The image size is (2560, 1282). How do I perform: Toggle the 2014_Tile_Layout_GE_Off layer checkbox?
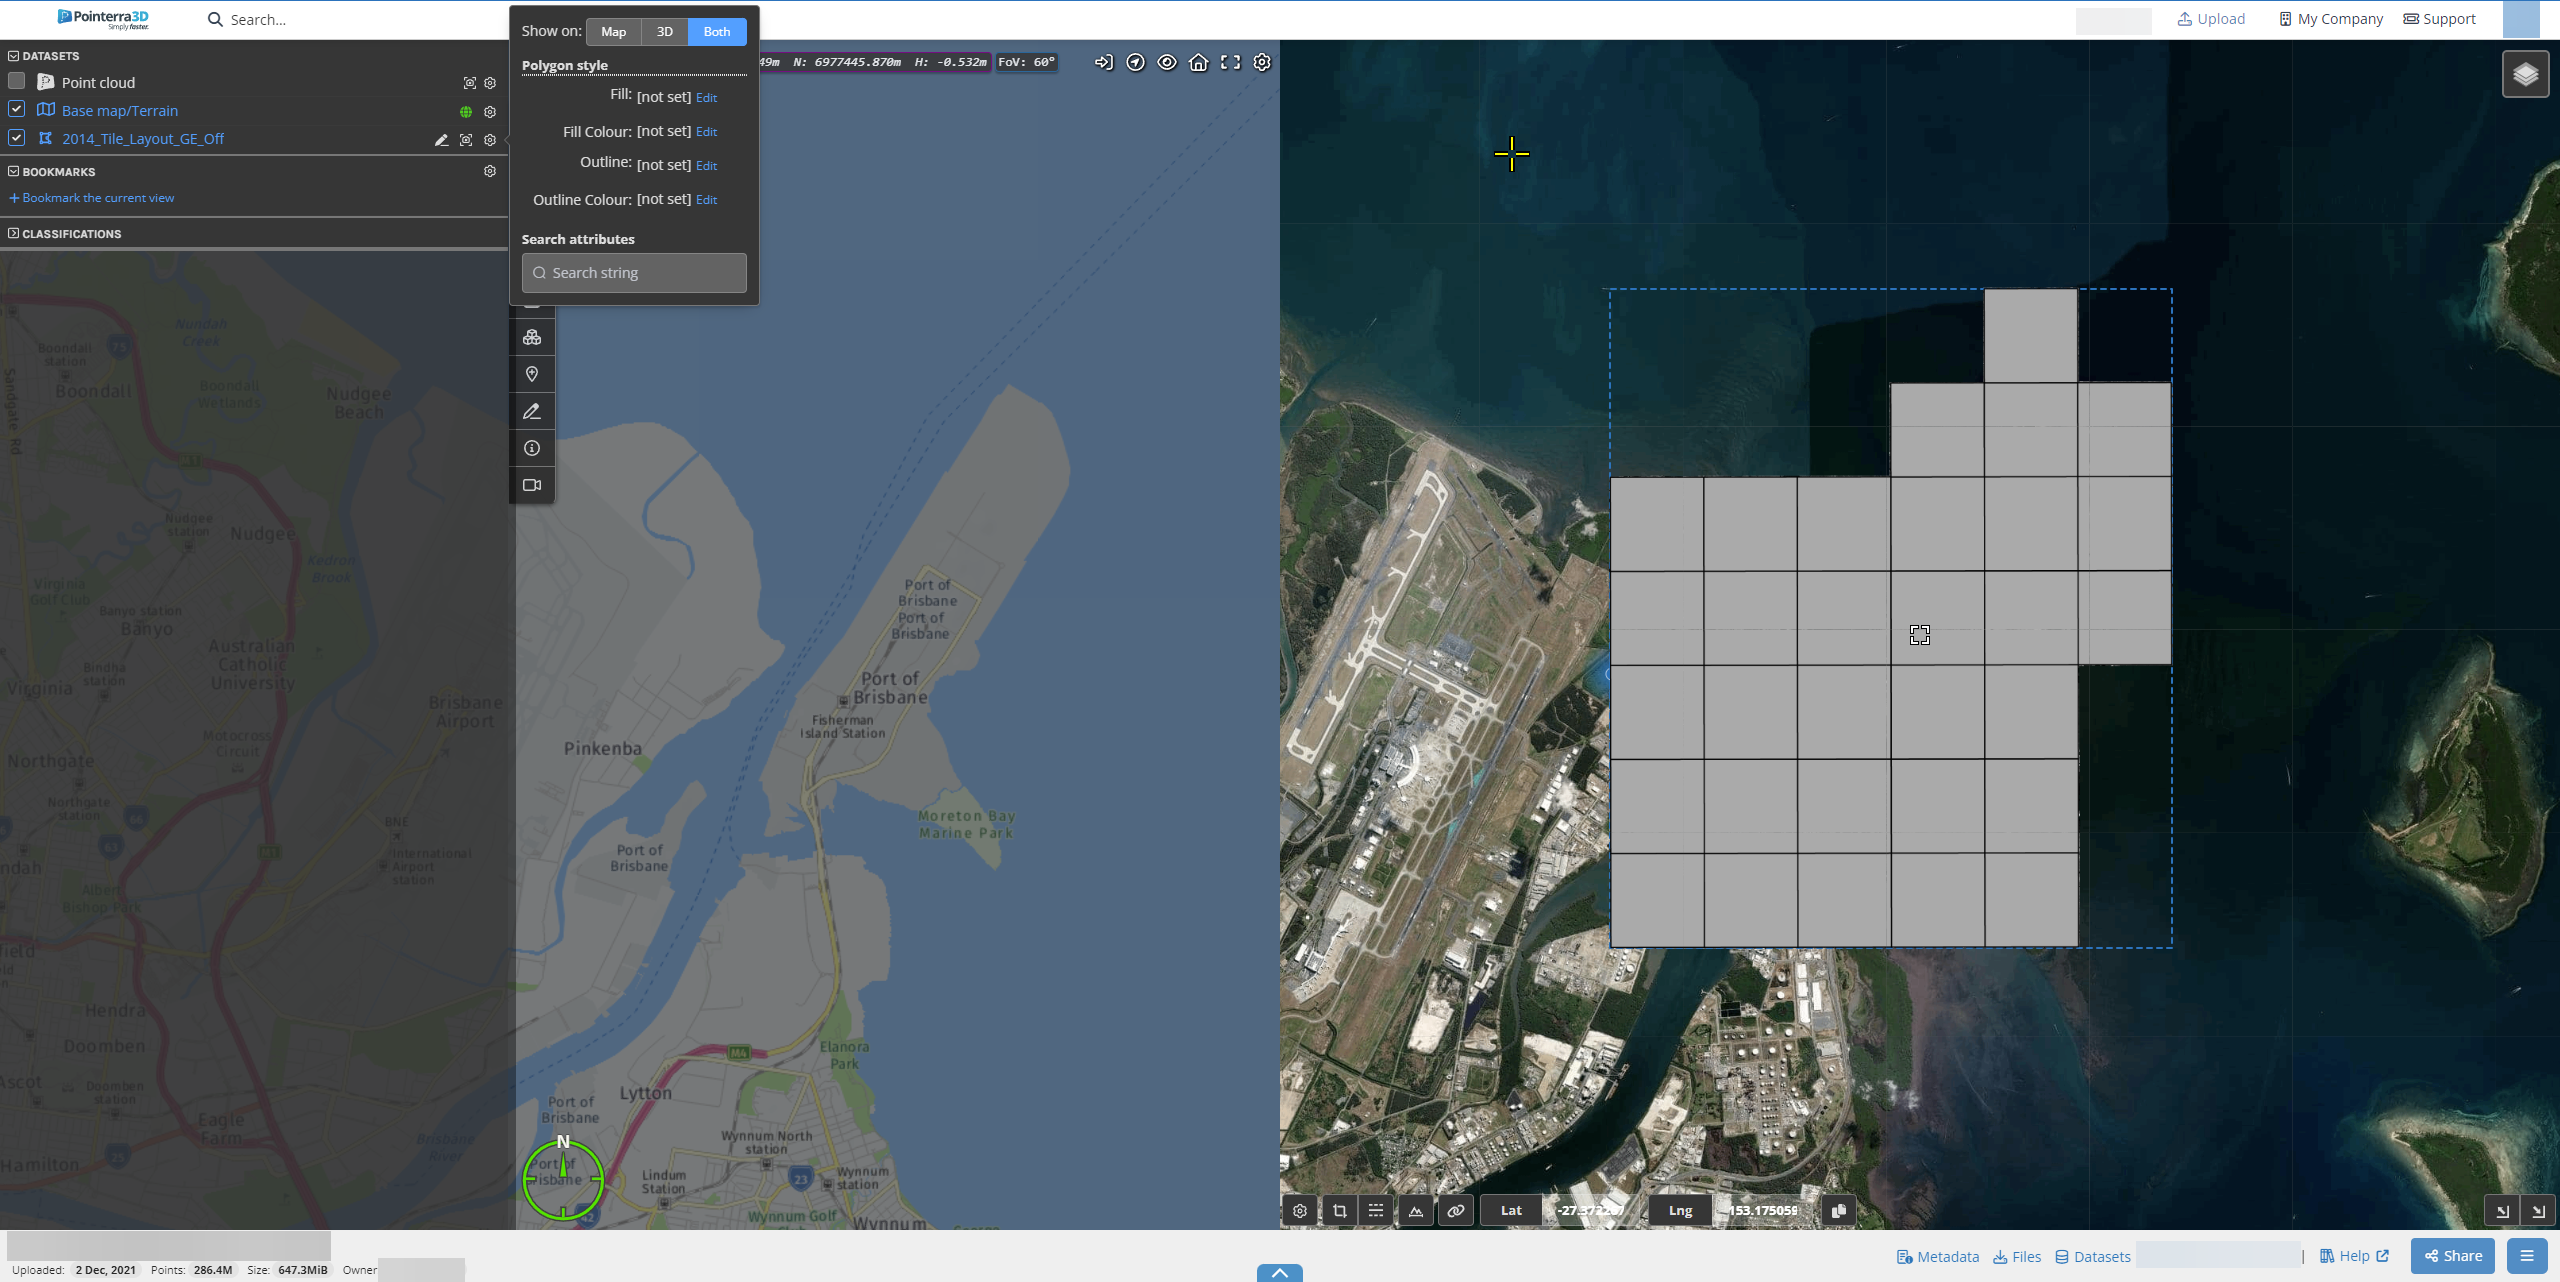point(16,137)
